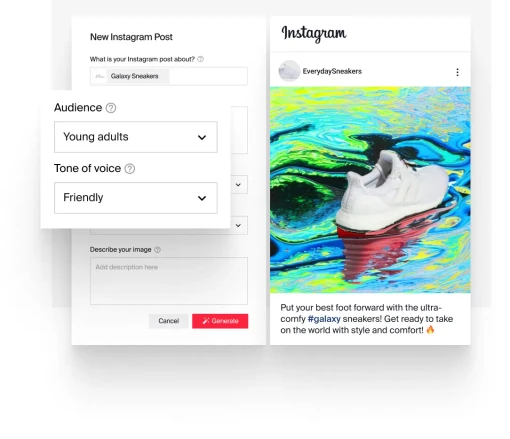The width and height of the screenshot is (510, 439).
Task: Click the Cancel button
Action: [x=168, y=321]
